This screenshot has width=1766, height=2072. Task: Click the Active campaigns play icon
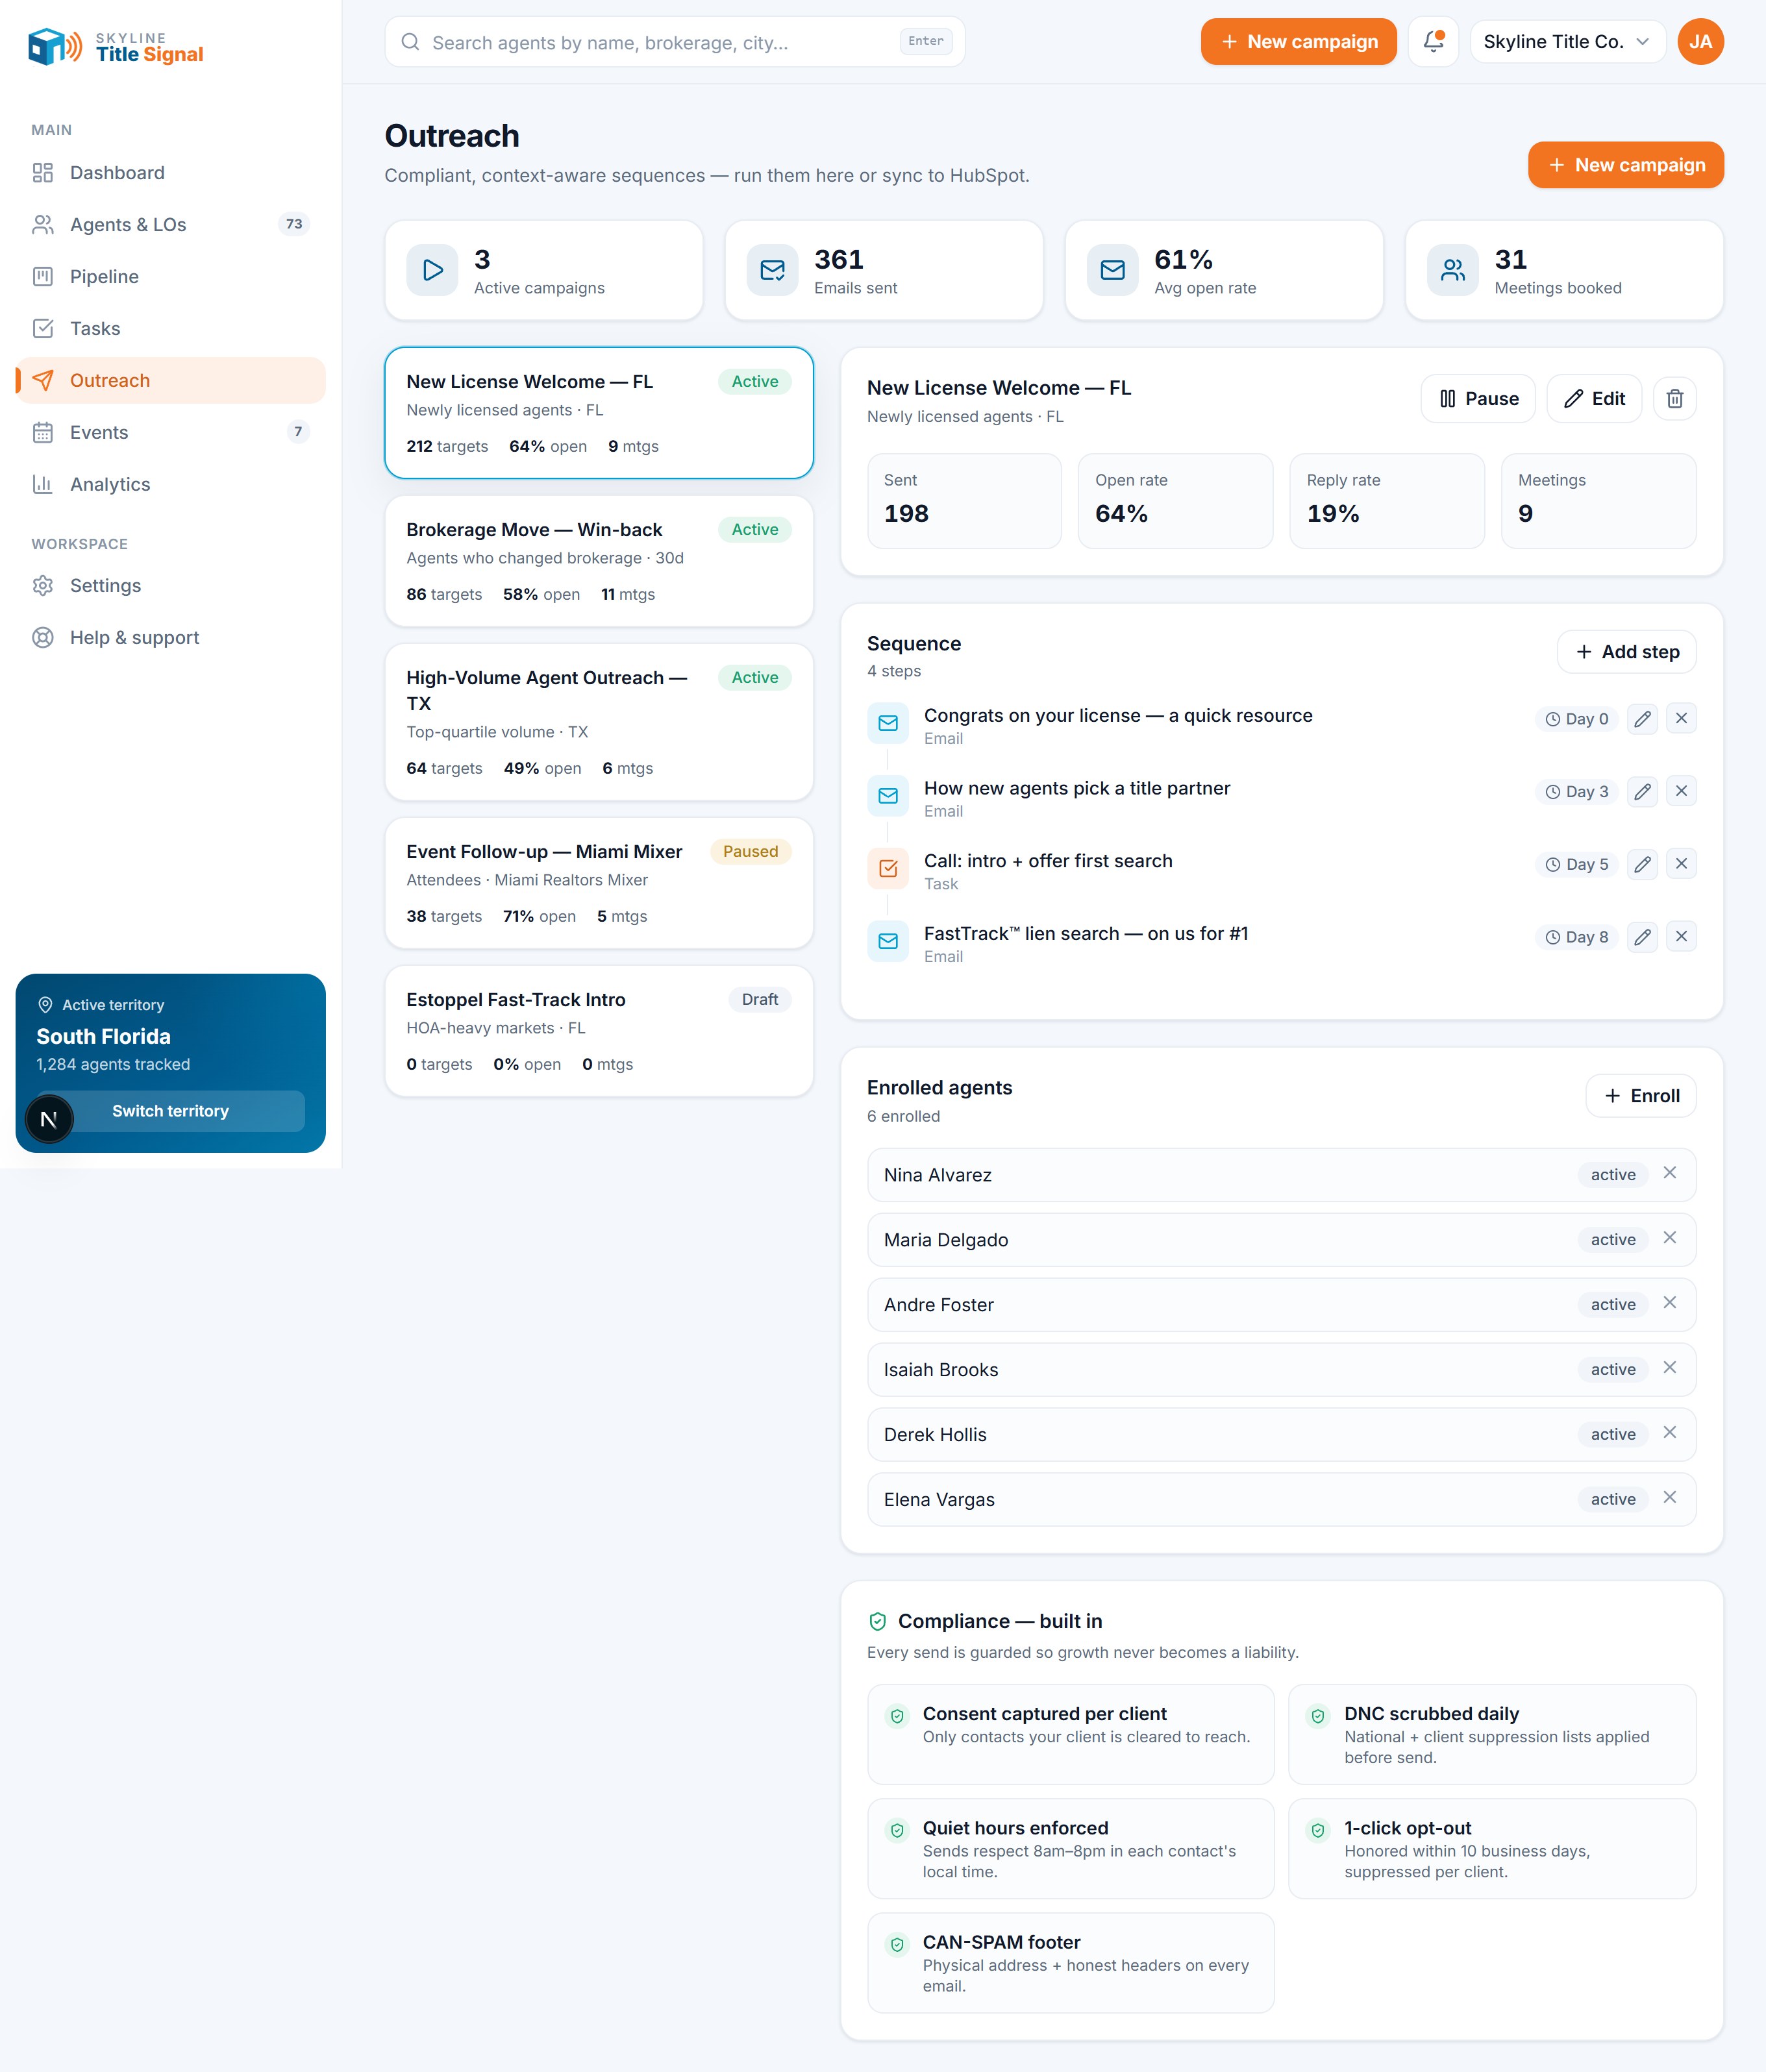coord(432,270)
